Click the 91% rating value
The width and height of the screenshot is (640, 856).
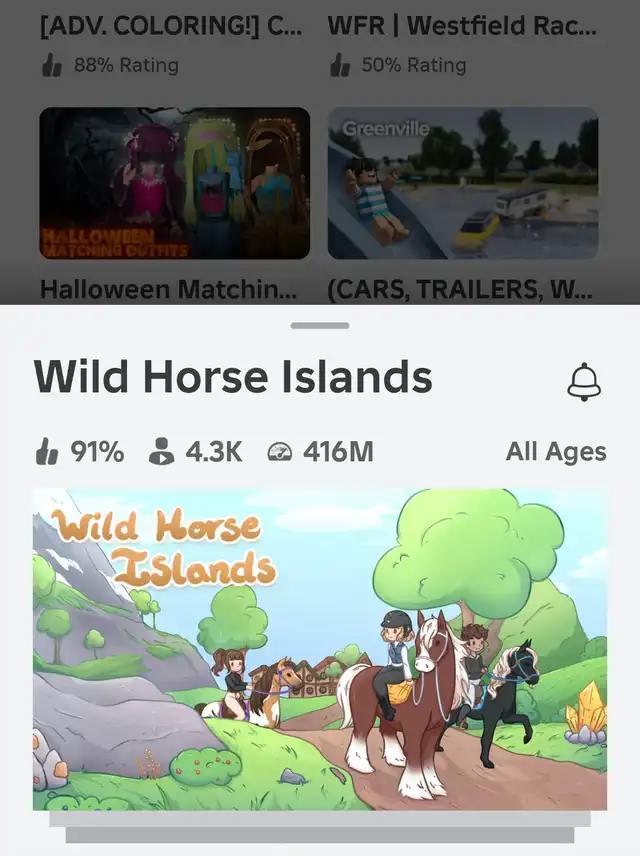[x=97, y=452]
